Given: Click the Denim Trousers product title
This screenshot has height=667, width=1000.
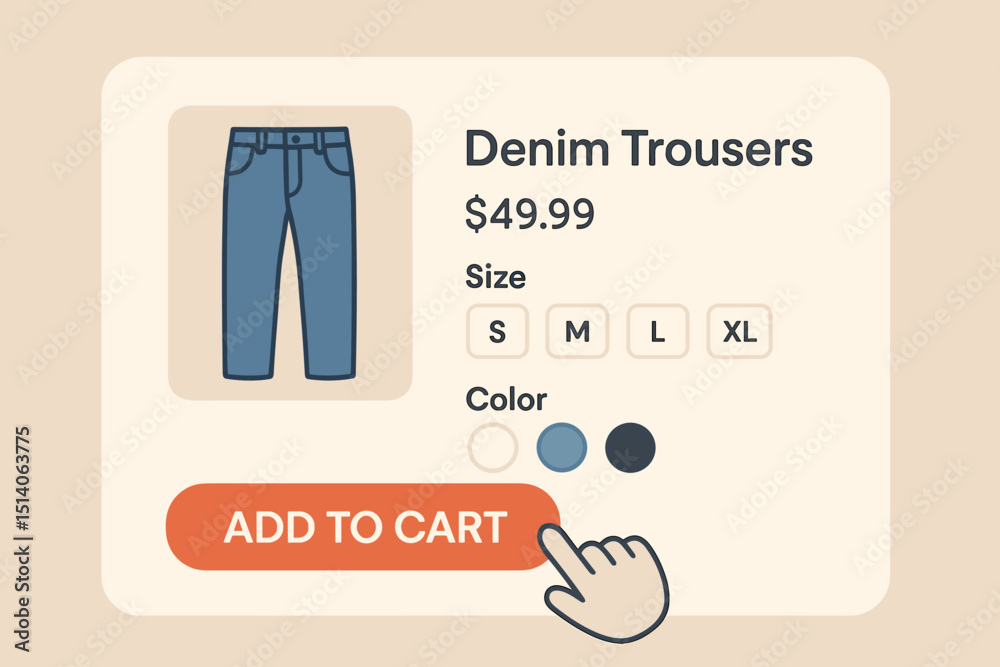Looking at the screenshot, I should click(x=639, y=148).
